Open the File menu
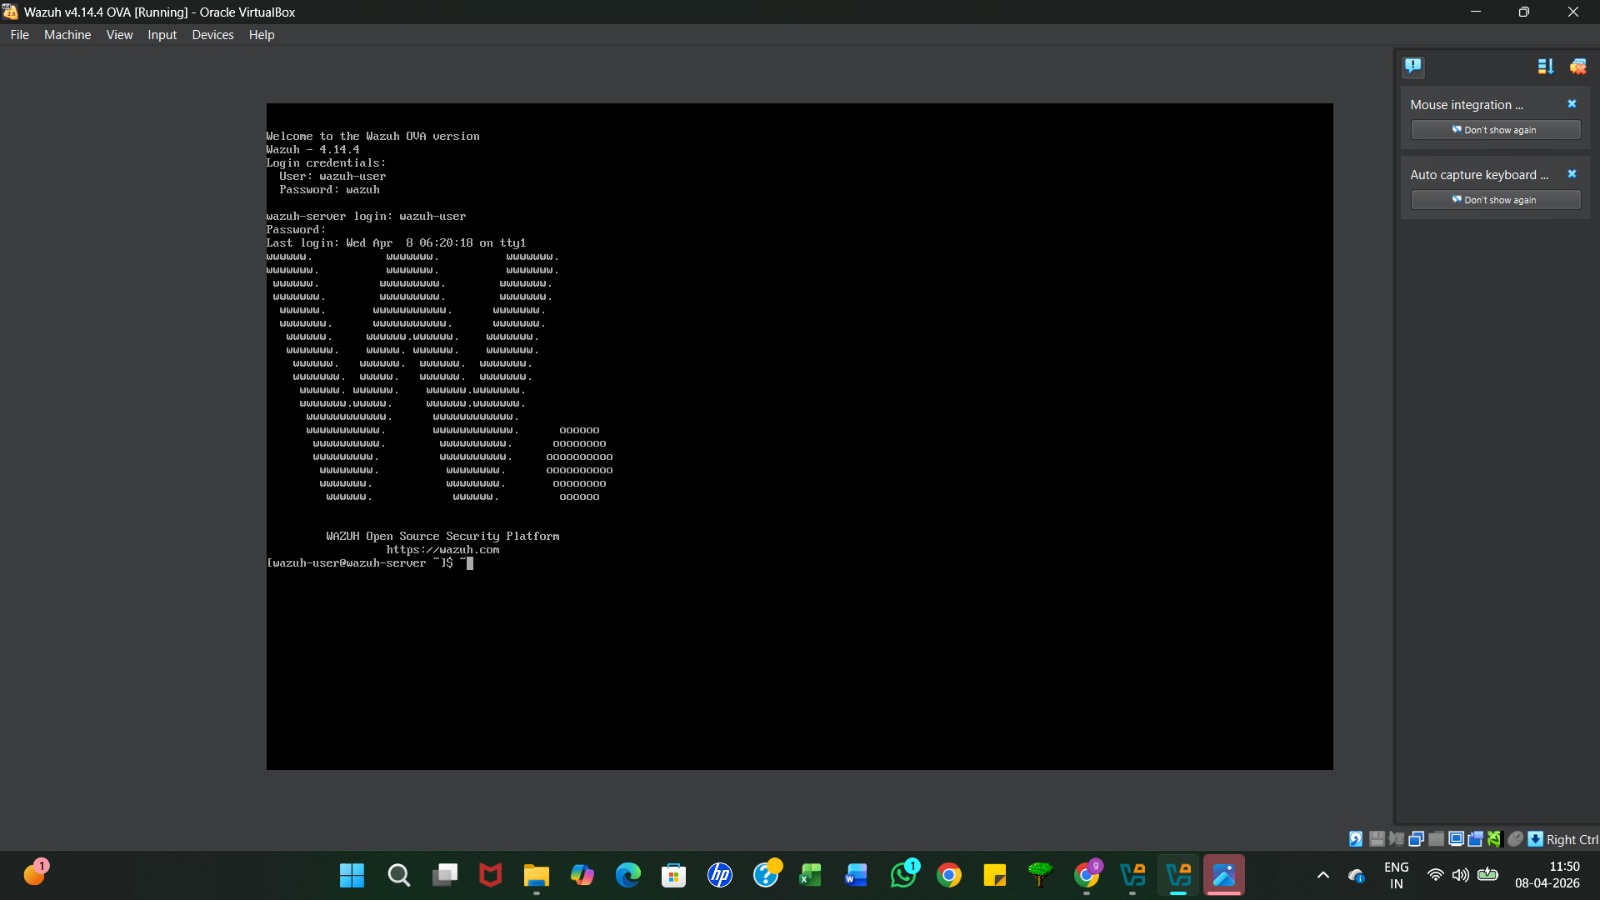The width and height of the screenshot is (1600, 900). click(19, 35)
